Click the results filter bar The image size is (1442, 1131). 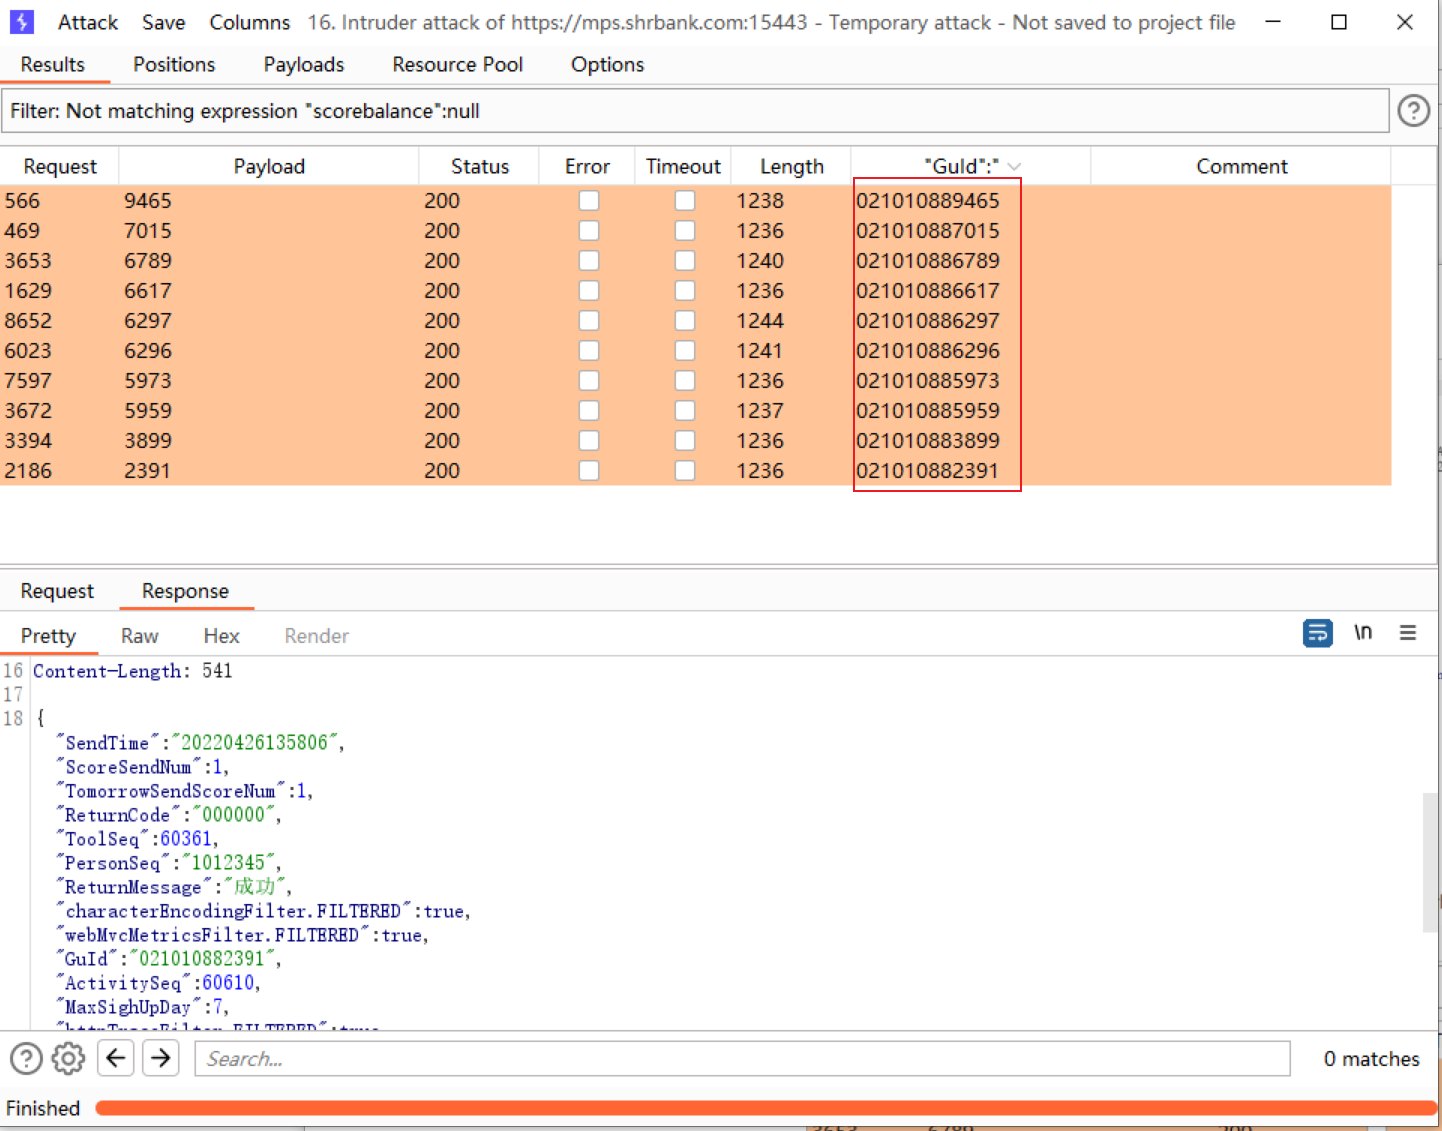pyautogui.click(x=695, y=111)
